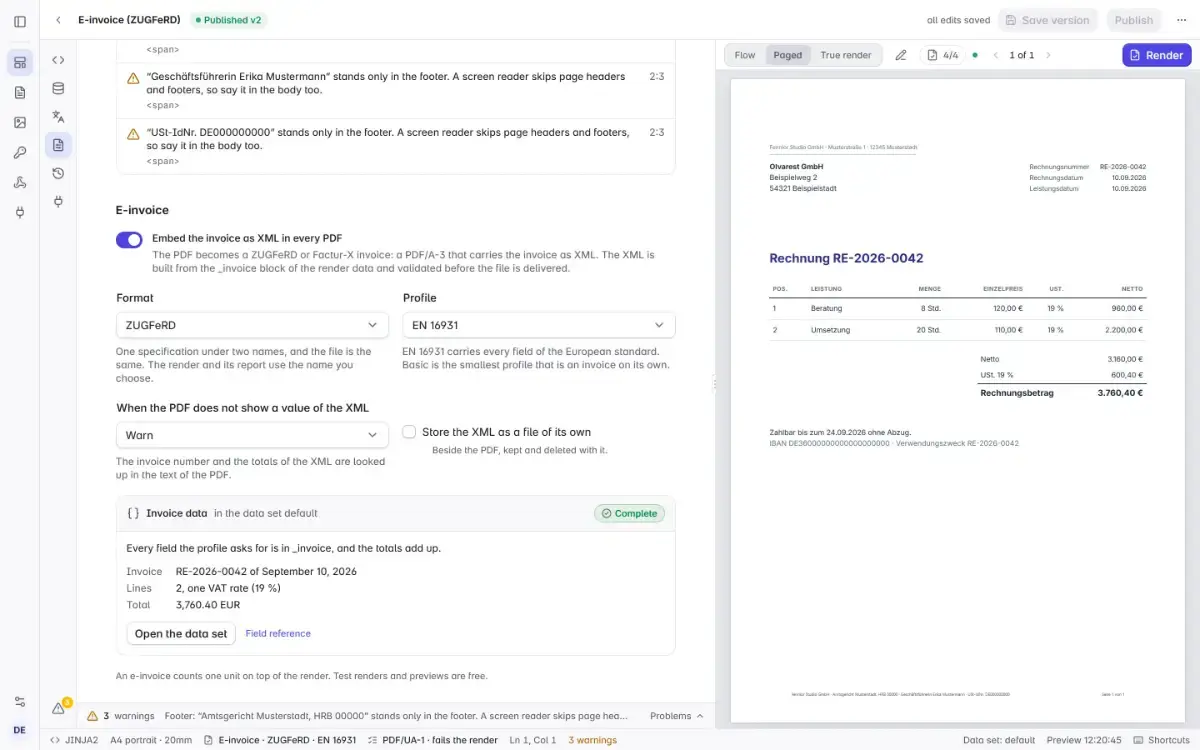Click the green status dot in preview toolbar
Viewport: 1200px width, 750px height.
tap(975, 55)
